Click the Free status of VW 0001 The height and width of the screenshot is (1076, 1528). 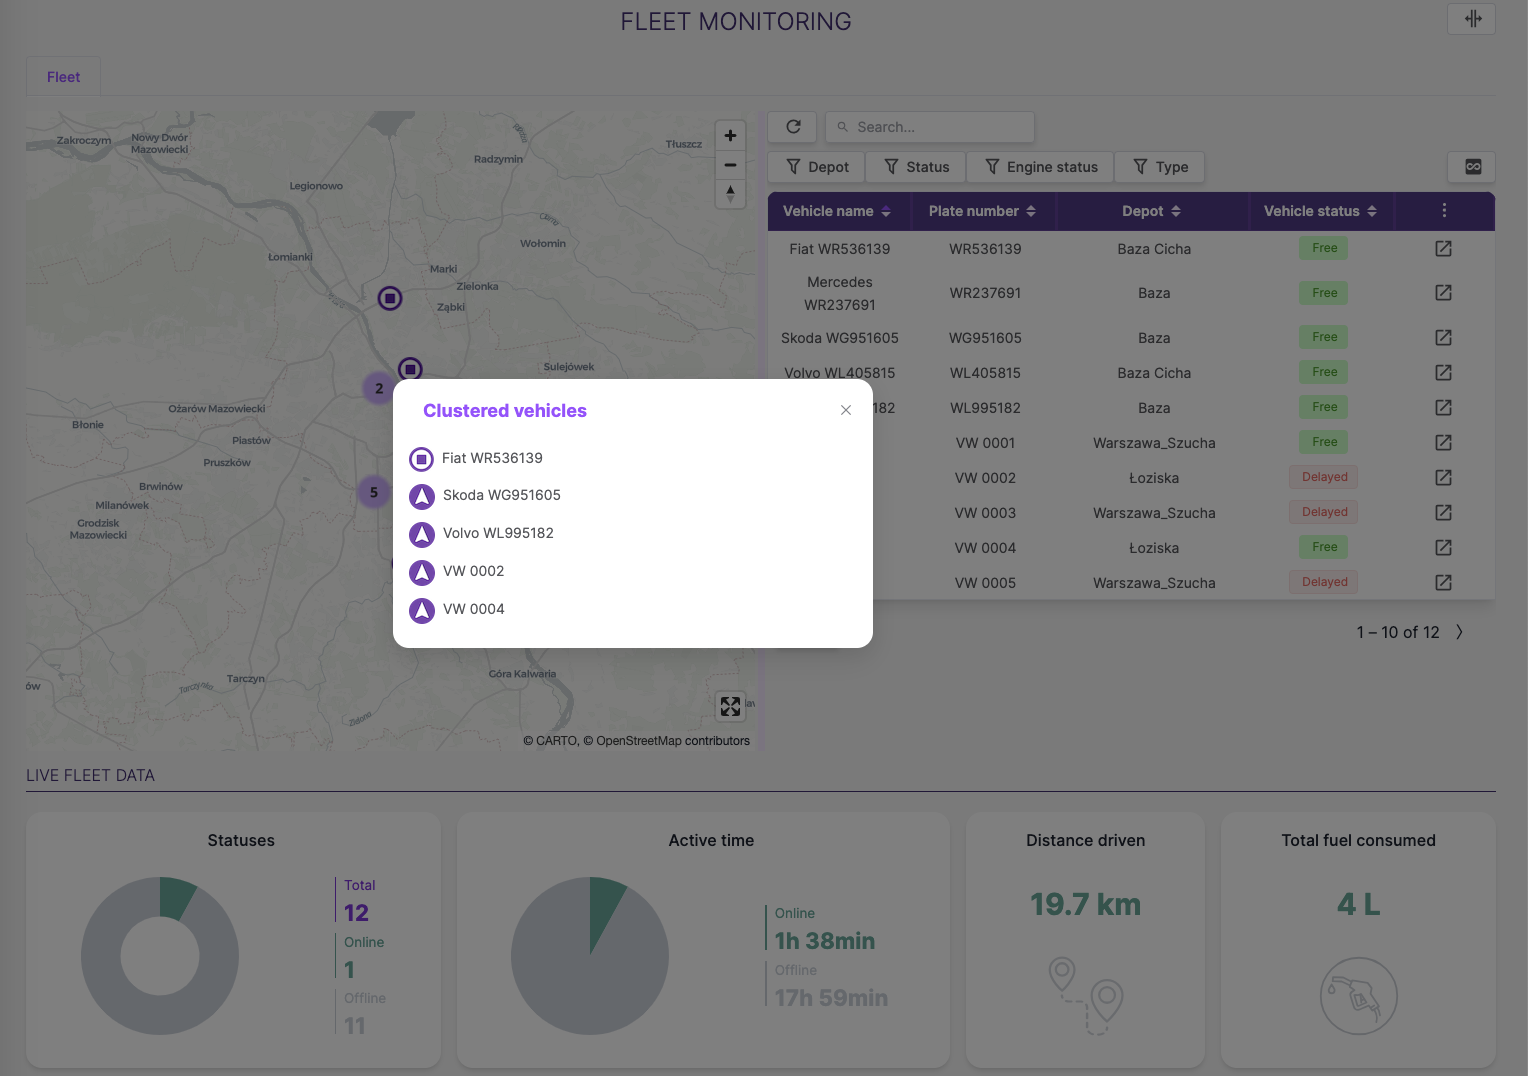(x=1324, y=442)
